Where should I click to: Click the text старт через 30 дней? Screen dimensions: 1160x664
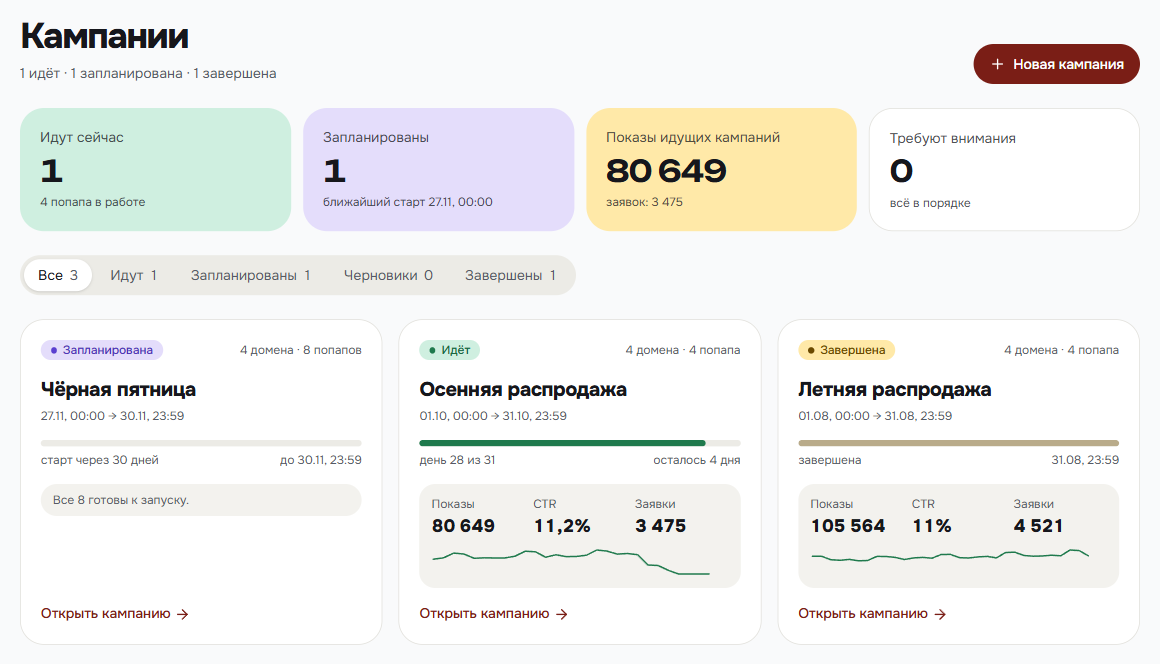click(x=100, y=460)
